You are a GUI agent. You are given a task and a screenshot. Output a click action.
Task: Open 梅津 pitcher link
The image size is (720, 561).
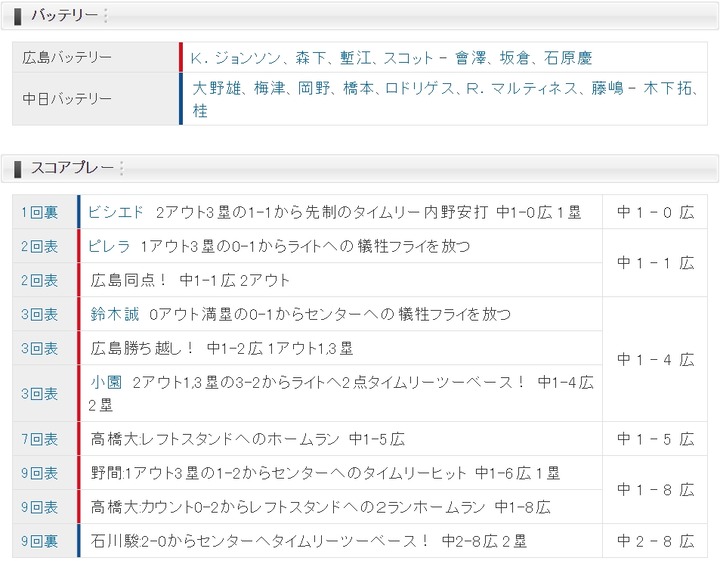click(x=270, y=88)
